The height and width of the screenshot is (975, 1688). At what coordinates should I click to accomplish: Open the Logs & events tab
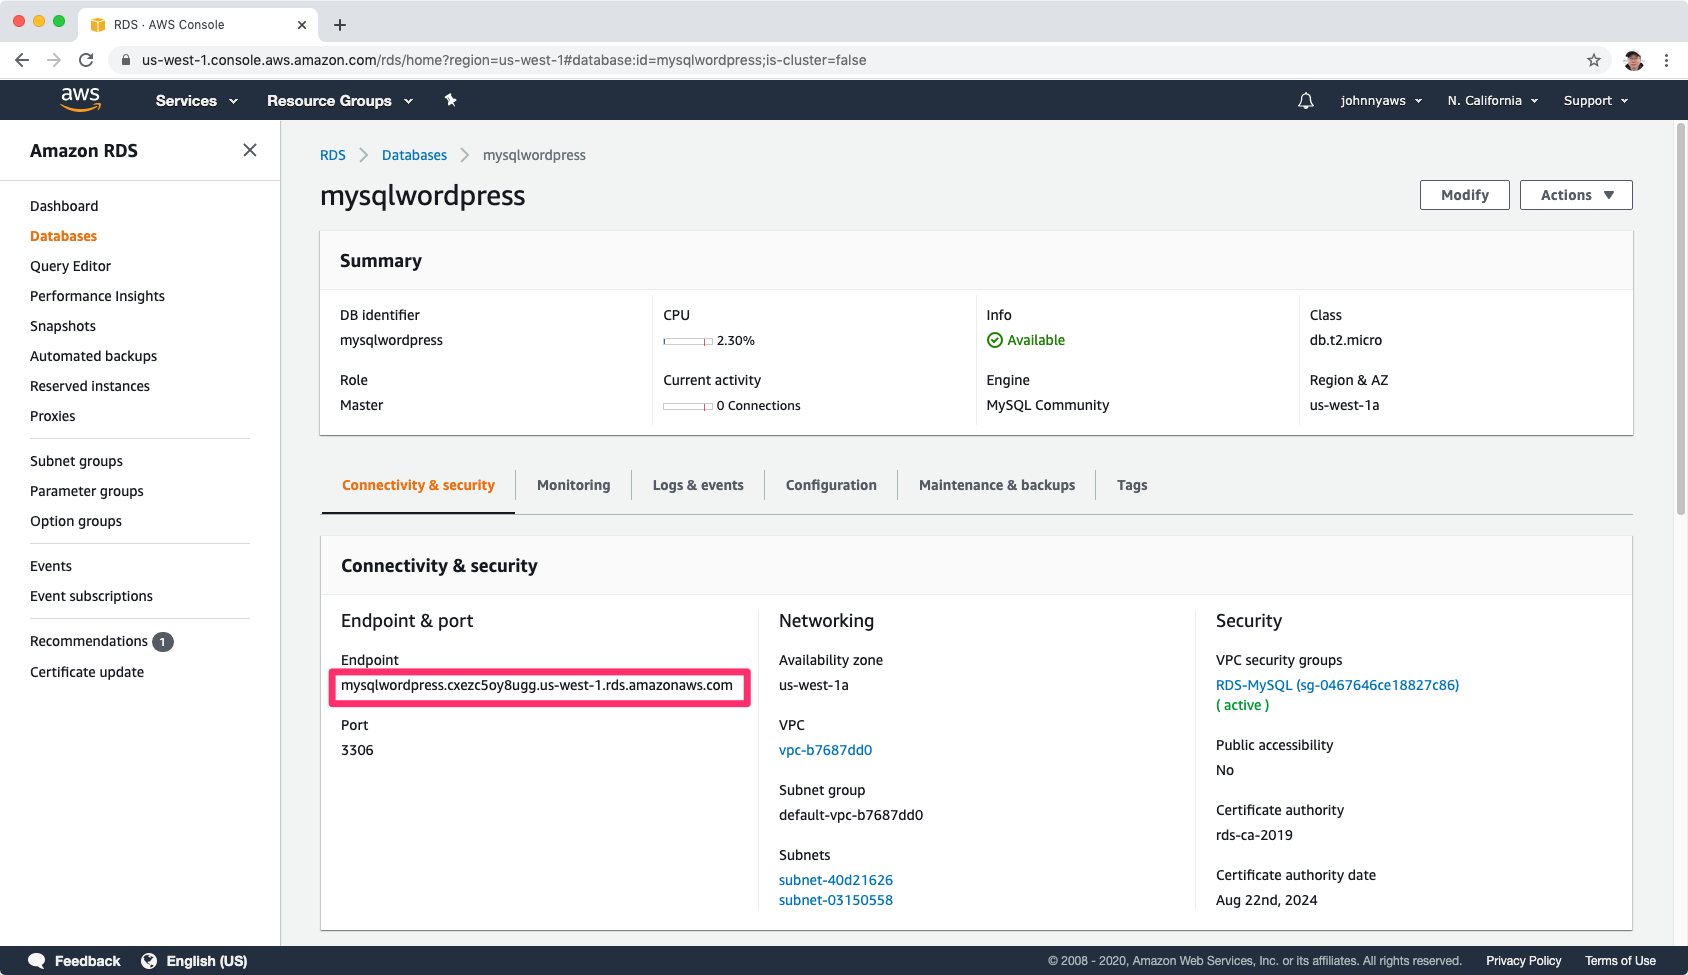coord(698,485)
